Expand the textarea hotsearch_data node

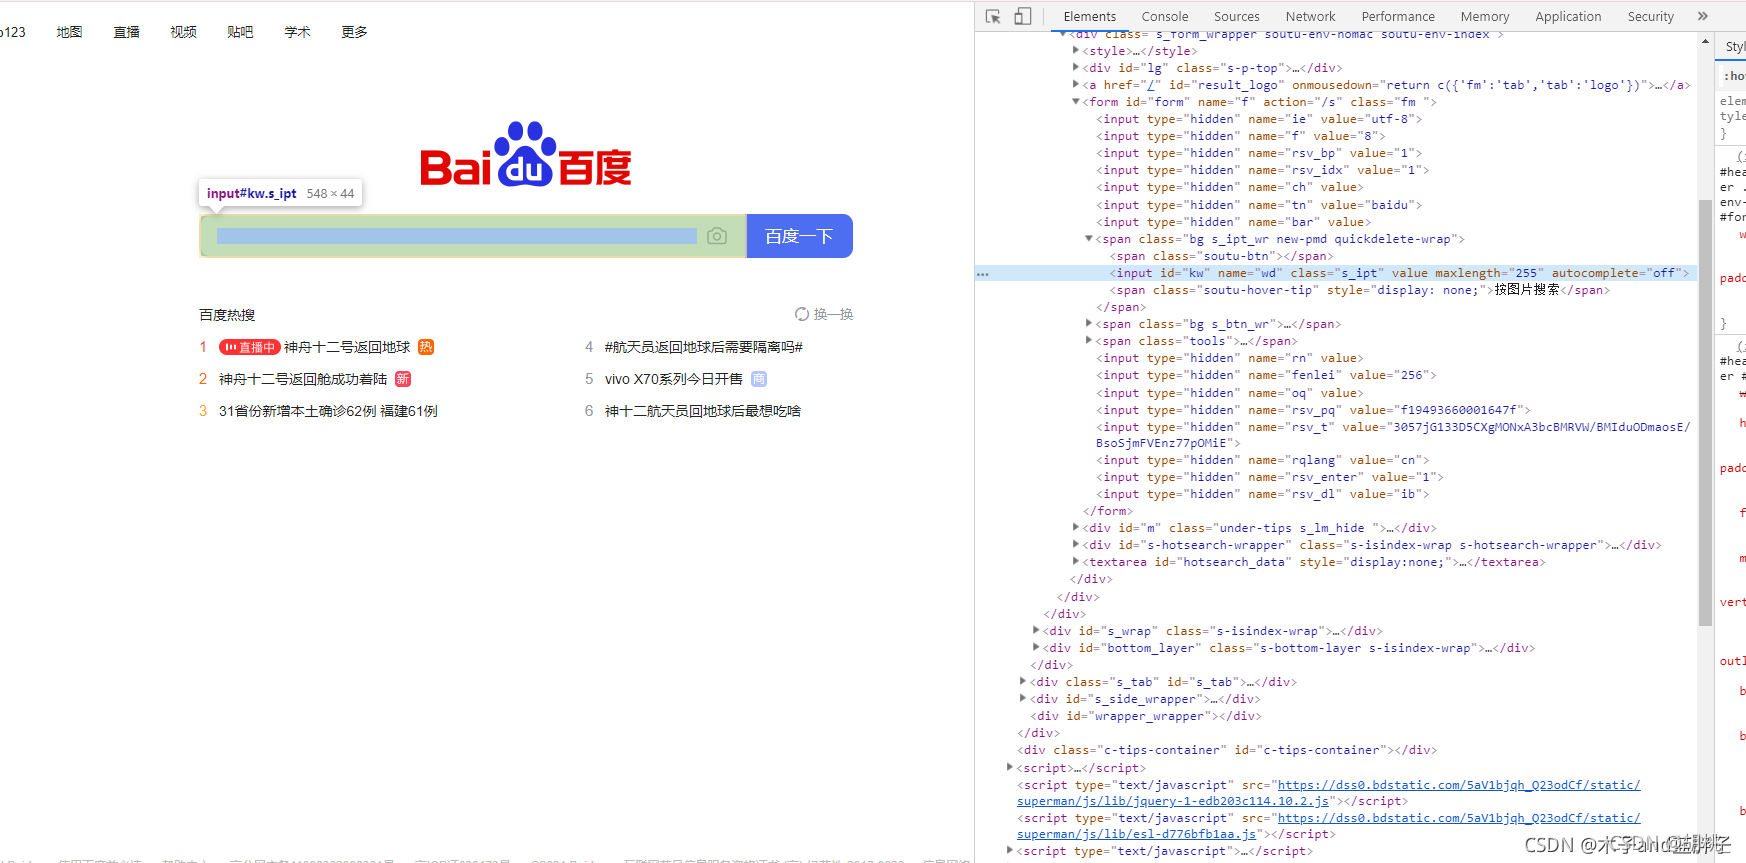pyautogui.click(x=1076, y=562)
